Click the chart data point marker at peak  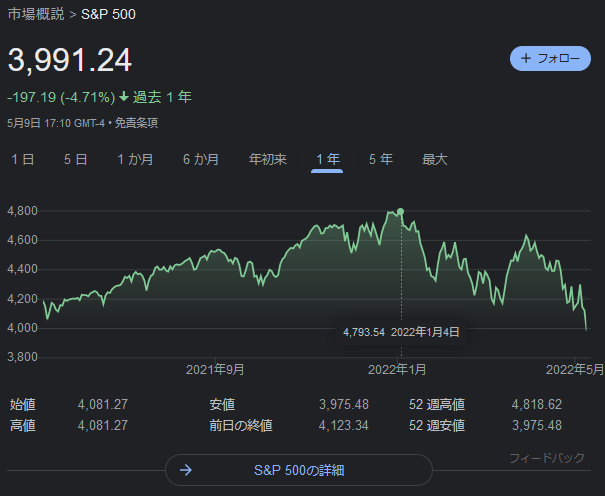(401, 211)
